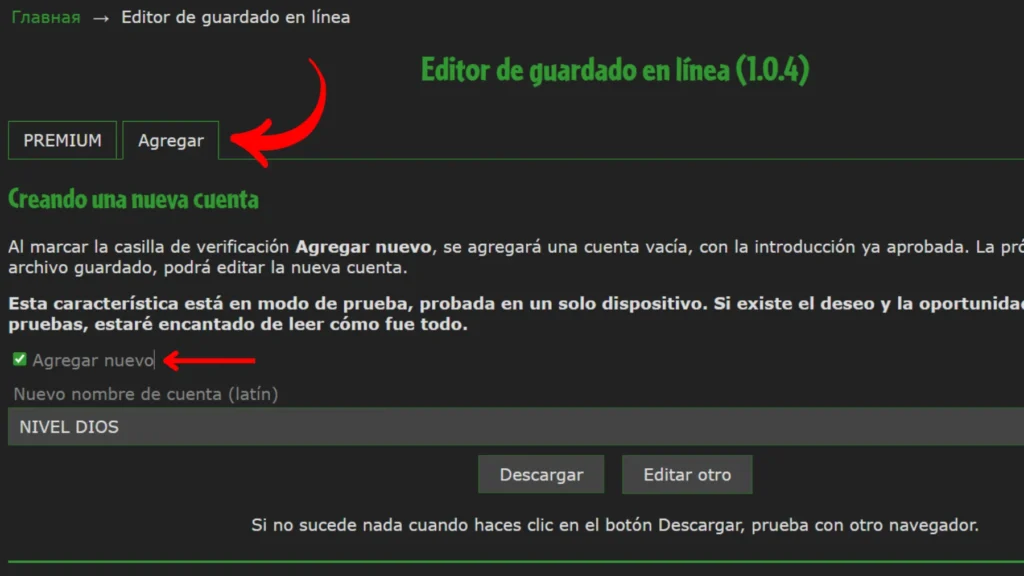Click the paragraph beginning 'Al marcar la casilla'
The height and width of the screenshot is (576, 1024).
516,257
